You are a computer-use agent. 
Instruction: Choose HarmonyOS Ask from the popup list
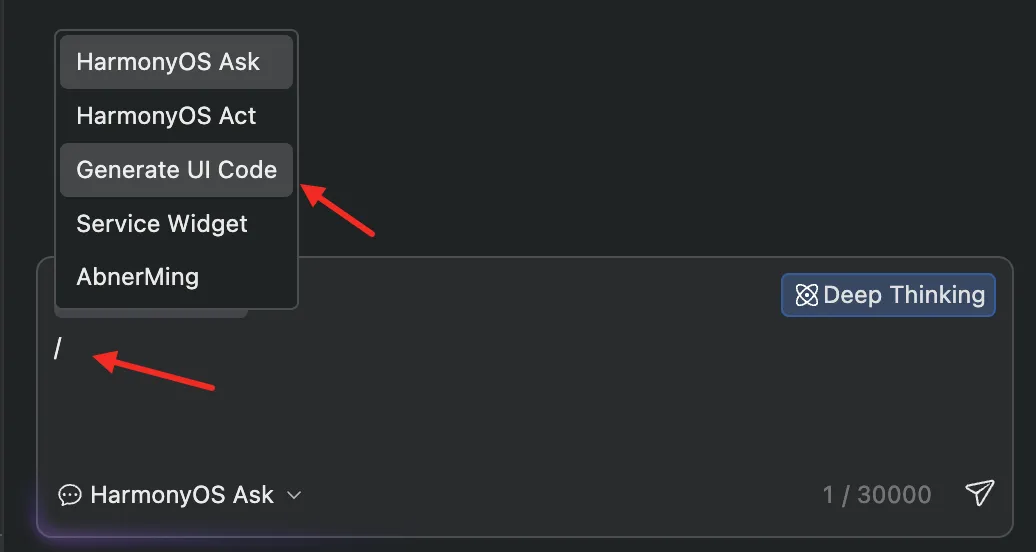pyautogui.click(x=176, y=61)
